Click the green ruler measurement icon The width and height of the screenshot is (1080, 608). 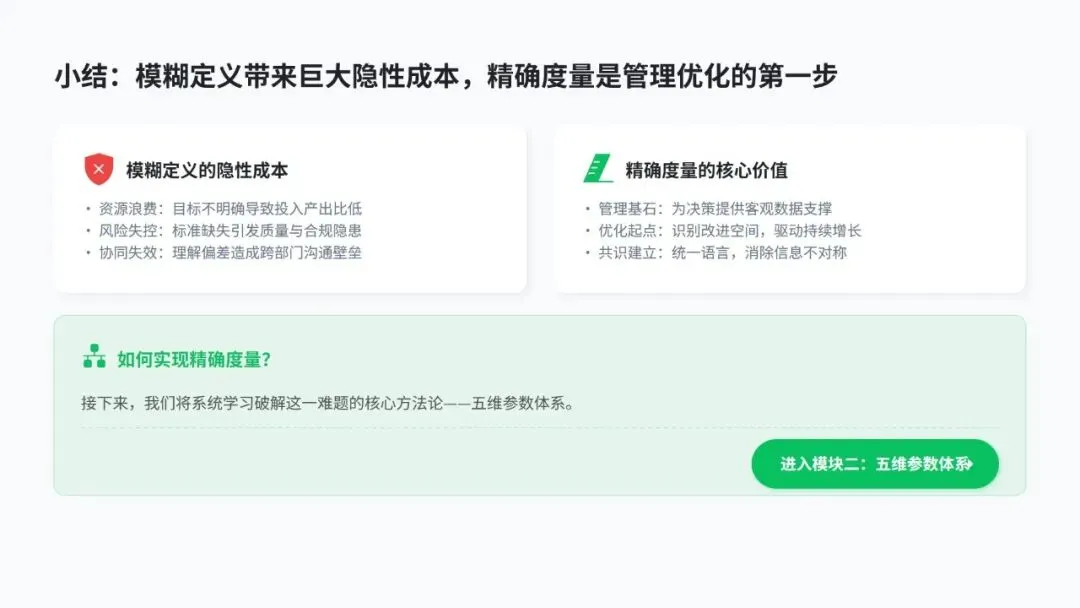[598, 169]
